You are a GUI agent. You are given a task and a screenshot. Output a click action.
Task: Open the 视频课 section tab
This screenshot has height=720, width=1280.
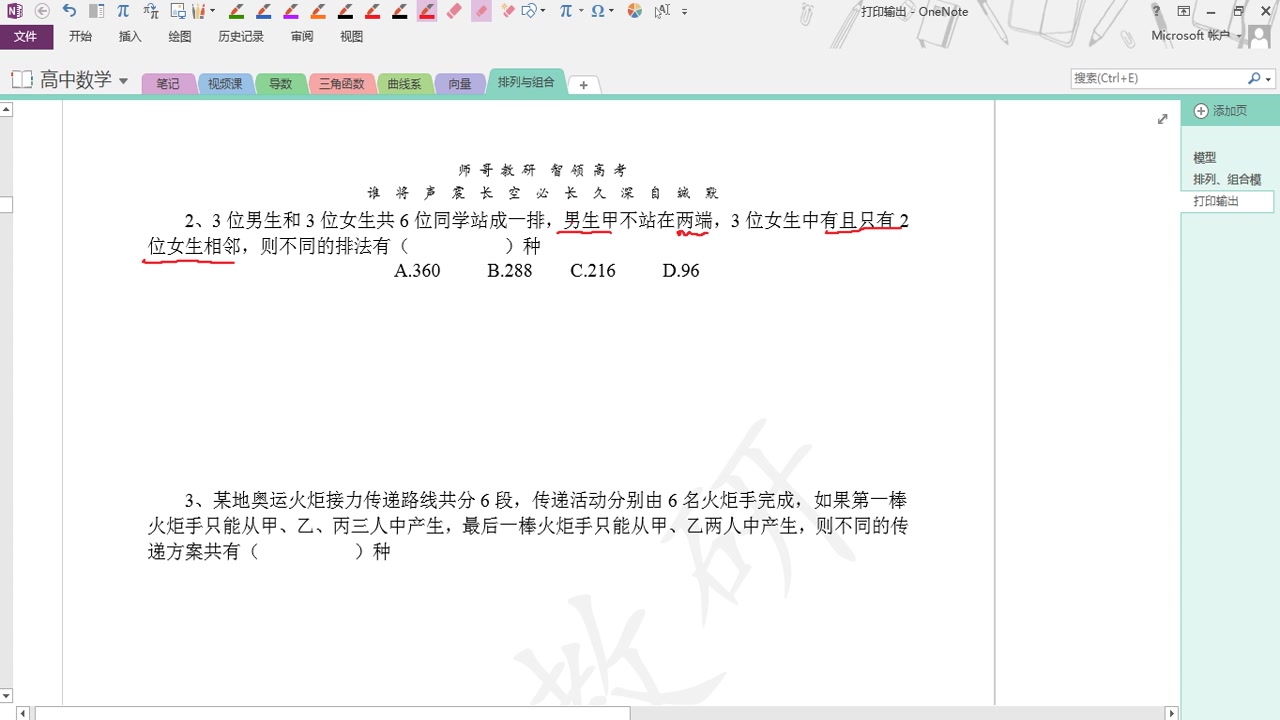226,84
